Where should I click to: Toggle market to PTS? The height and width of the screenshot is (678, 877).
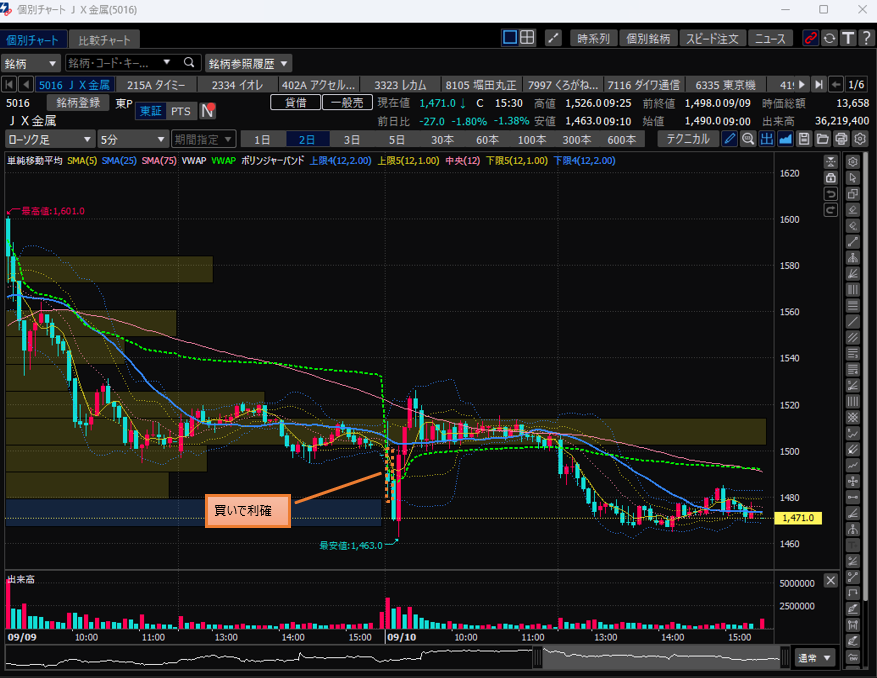point(180,111)
